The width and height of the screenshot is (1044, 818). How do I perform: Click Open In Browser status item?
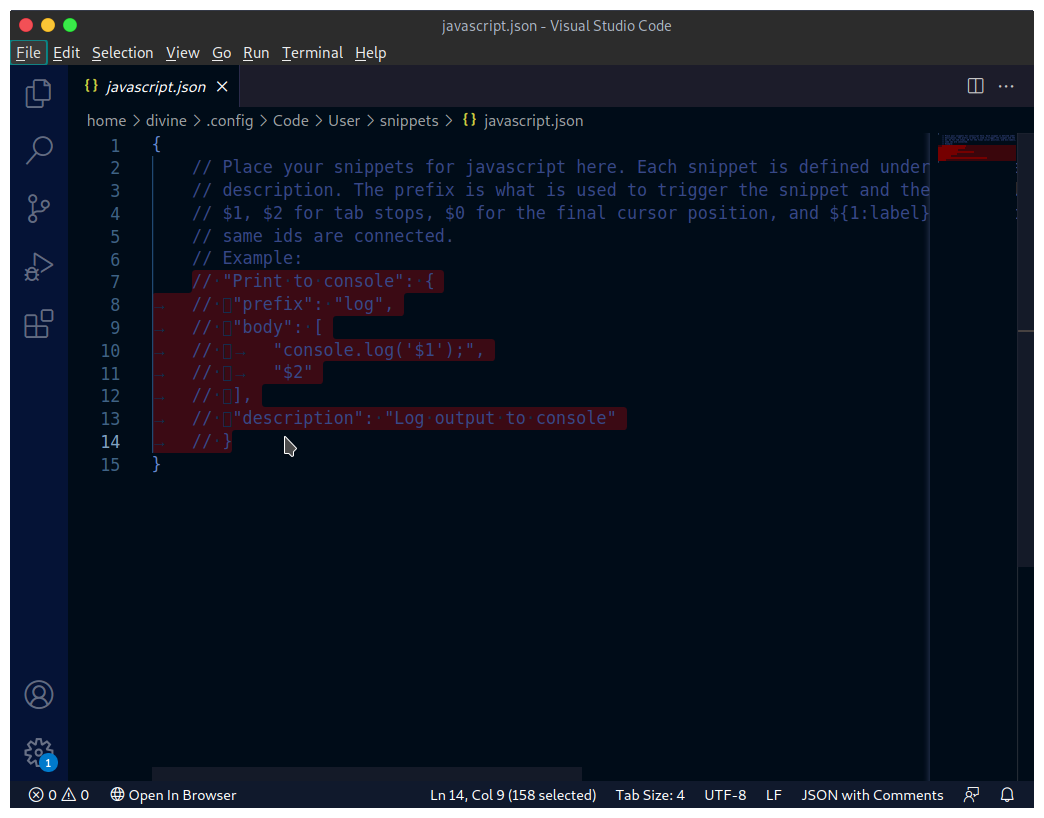[173, 795]
